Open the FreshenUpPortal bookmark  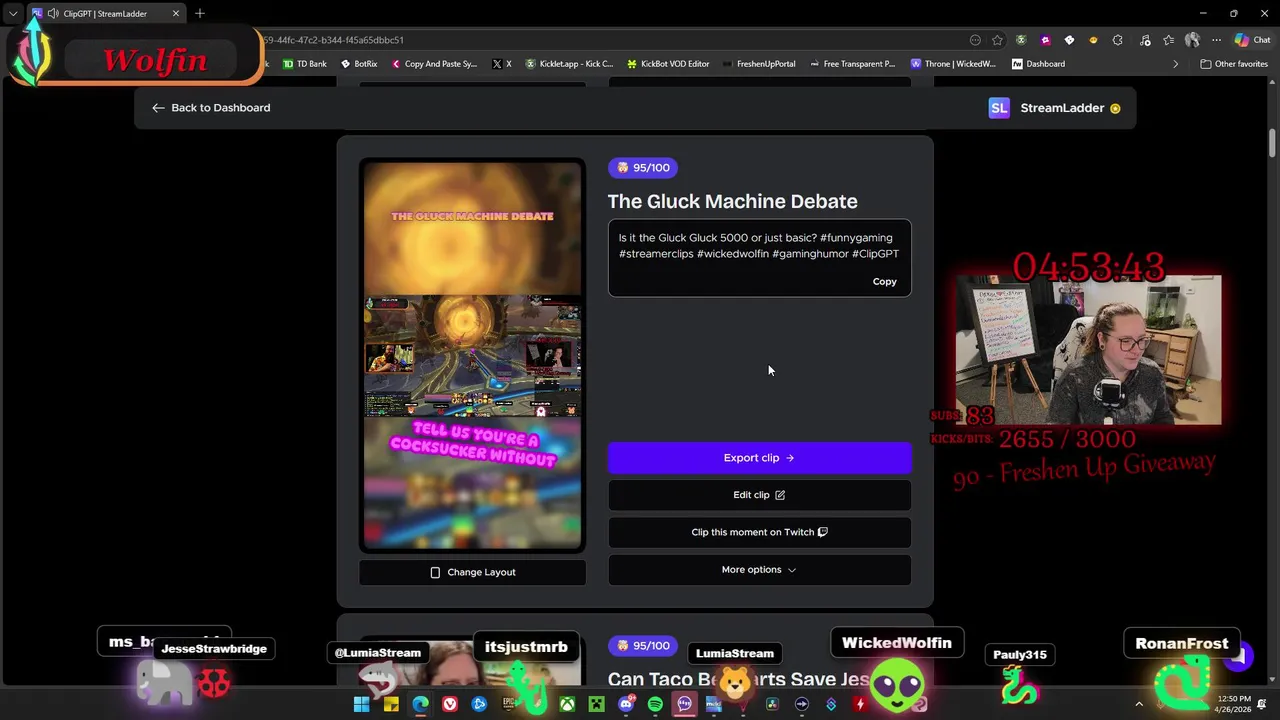(x=759, y=64)
